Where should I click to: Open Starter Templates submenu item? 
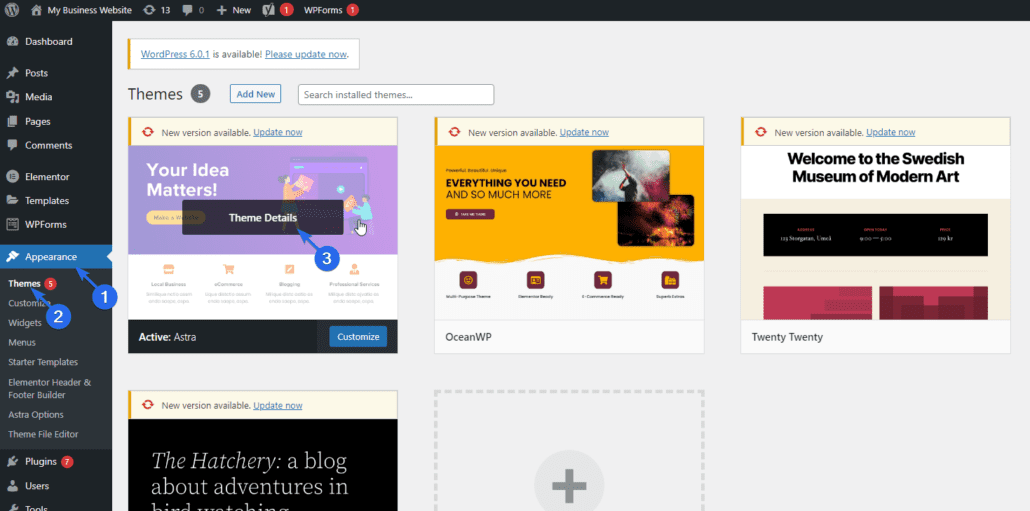point(43,362)
